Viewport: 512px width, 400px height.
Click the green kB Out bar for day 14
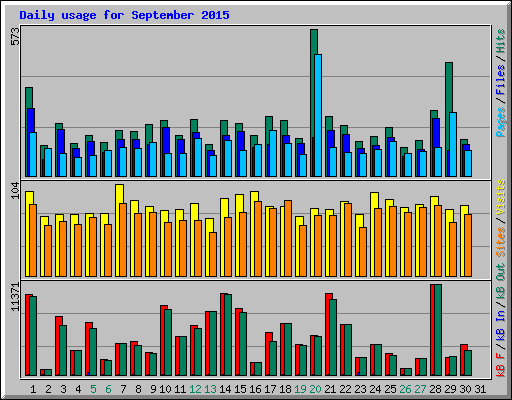(228, 335)
